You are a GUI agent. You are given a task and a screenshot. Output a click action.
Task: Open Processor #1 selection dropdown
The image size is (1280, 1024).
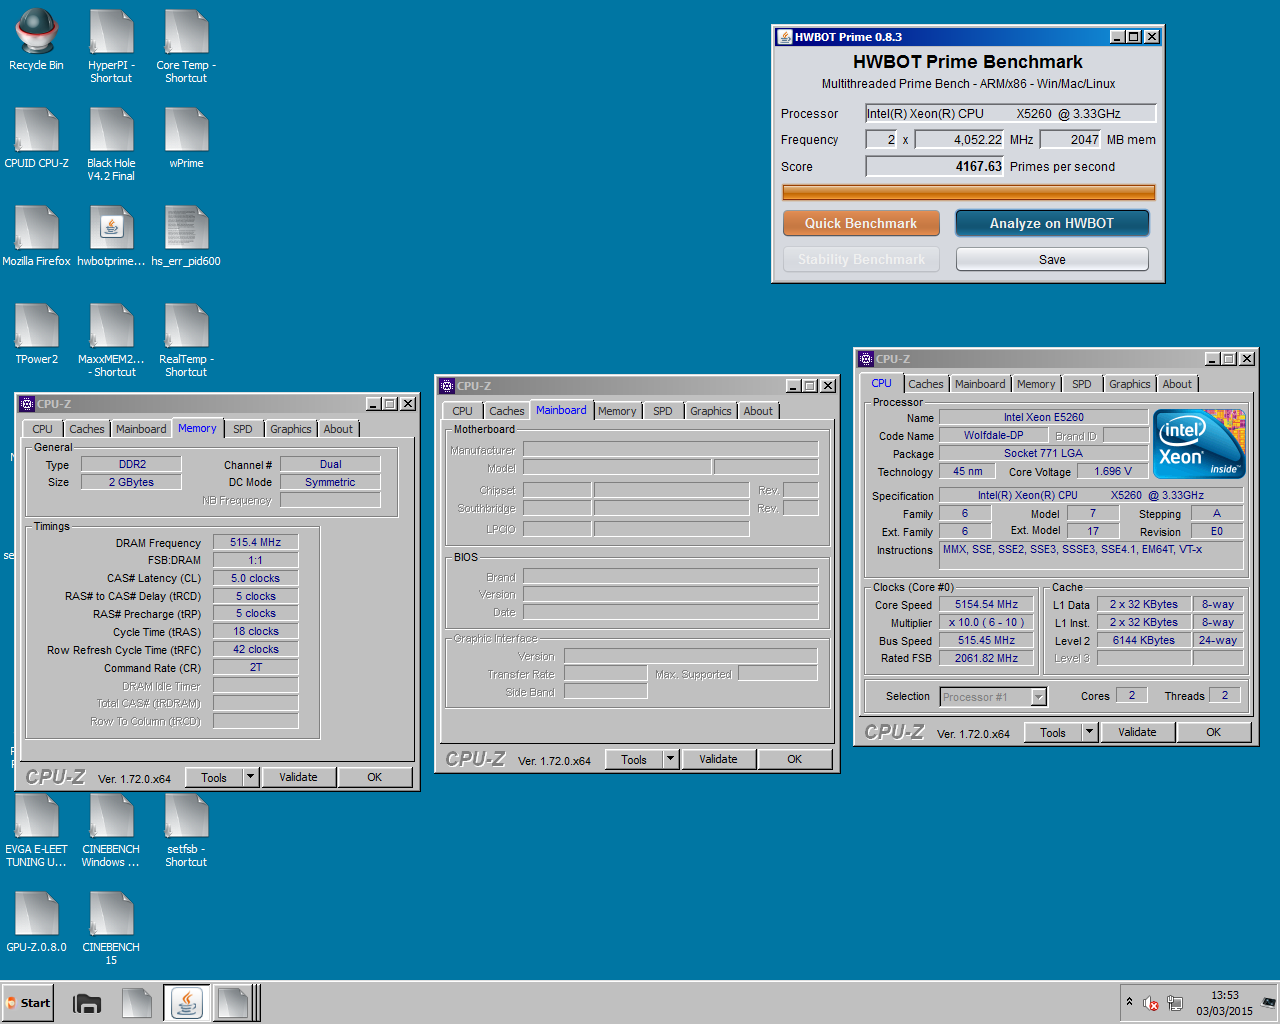click(993, 696)
